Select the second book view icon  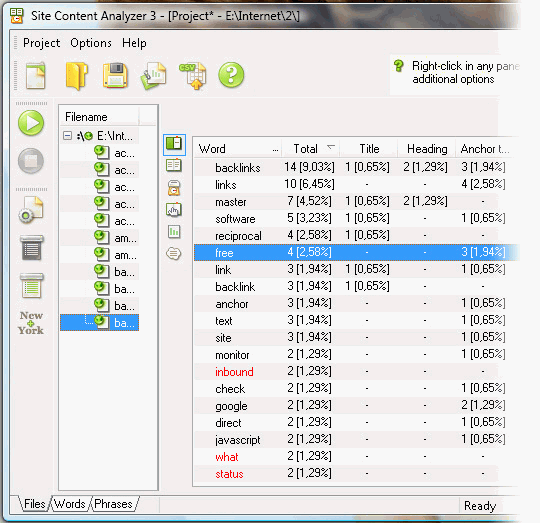174,166
